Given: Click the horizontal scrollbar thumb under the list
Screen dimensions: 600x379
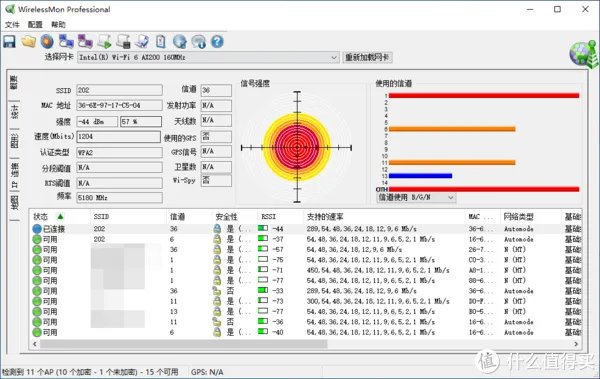Looking at the screenshot, I should (184, 344).
